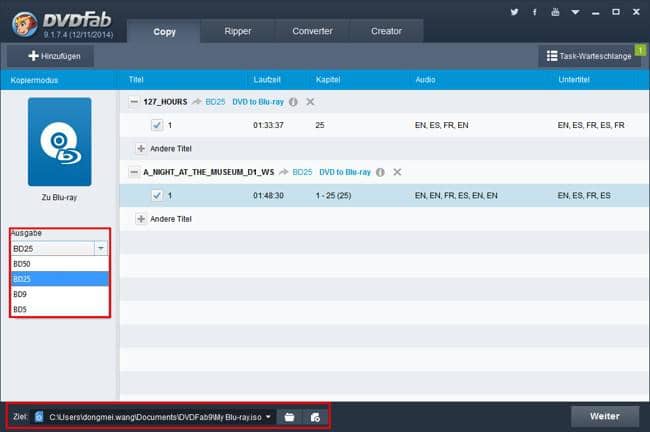The image size is (650, 432).
Task: Switch to the Converter tab
Action: (x=312, y=31)
